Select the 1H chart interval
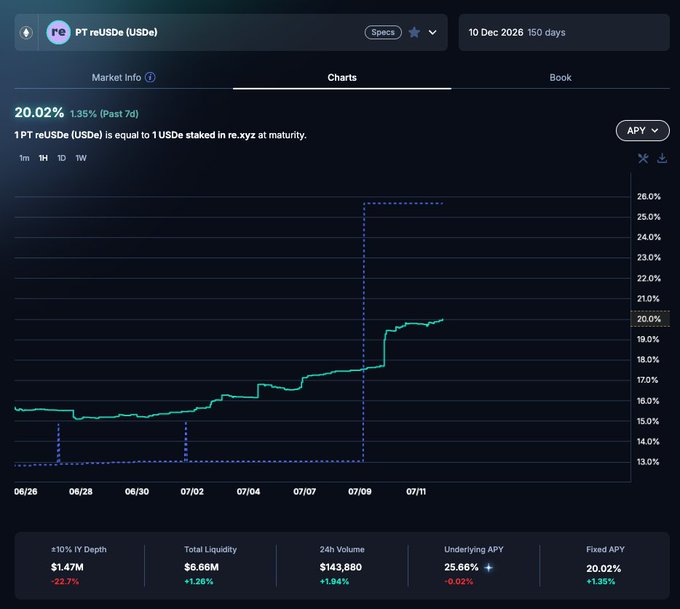Viewport: 680px width, 609px height. [43, 158]
